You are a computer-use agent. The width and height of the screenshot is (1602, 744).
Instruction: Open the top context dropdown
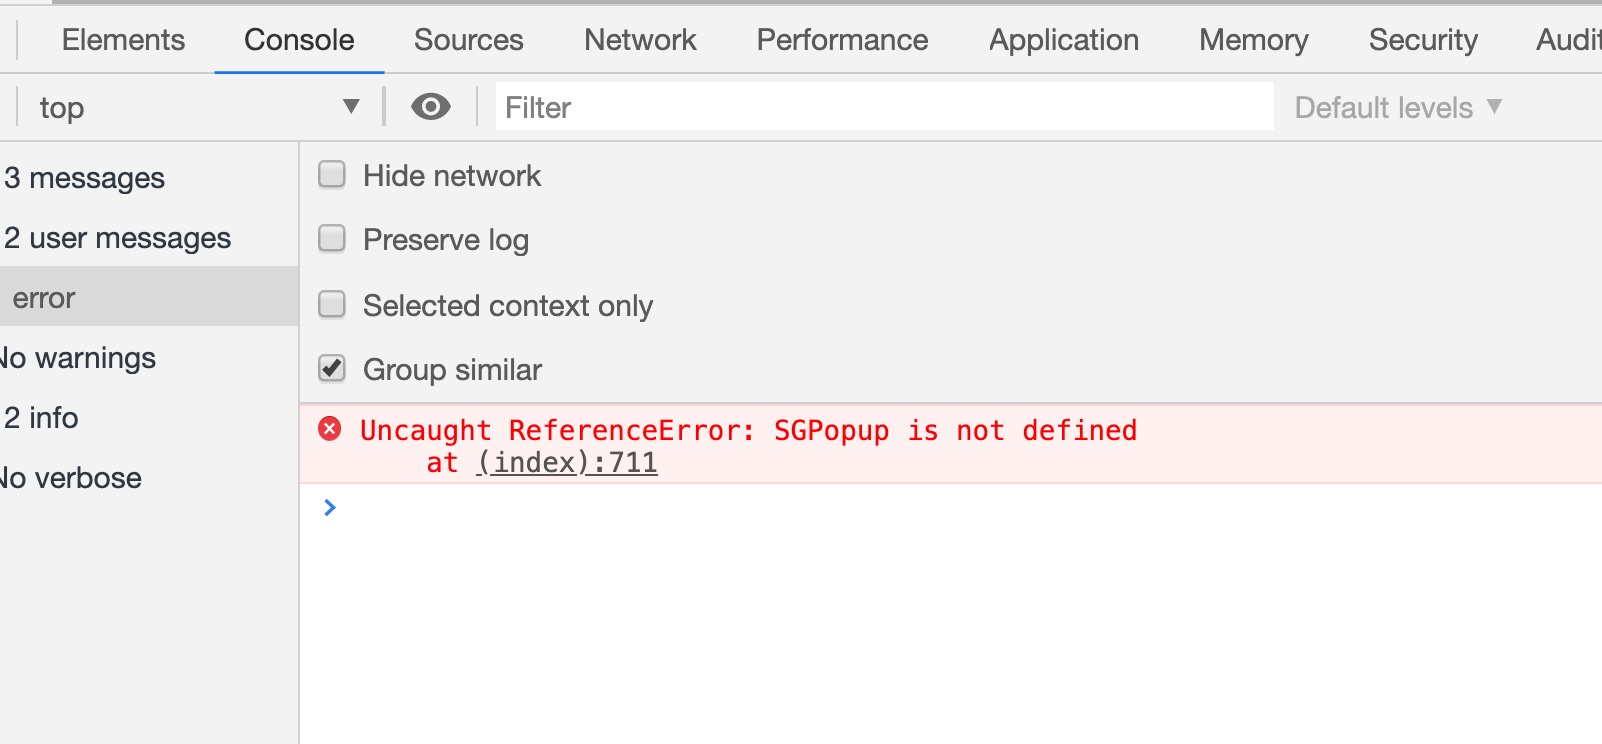click(198, 107)
